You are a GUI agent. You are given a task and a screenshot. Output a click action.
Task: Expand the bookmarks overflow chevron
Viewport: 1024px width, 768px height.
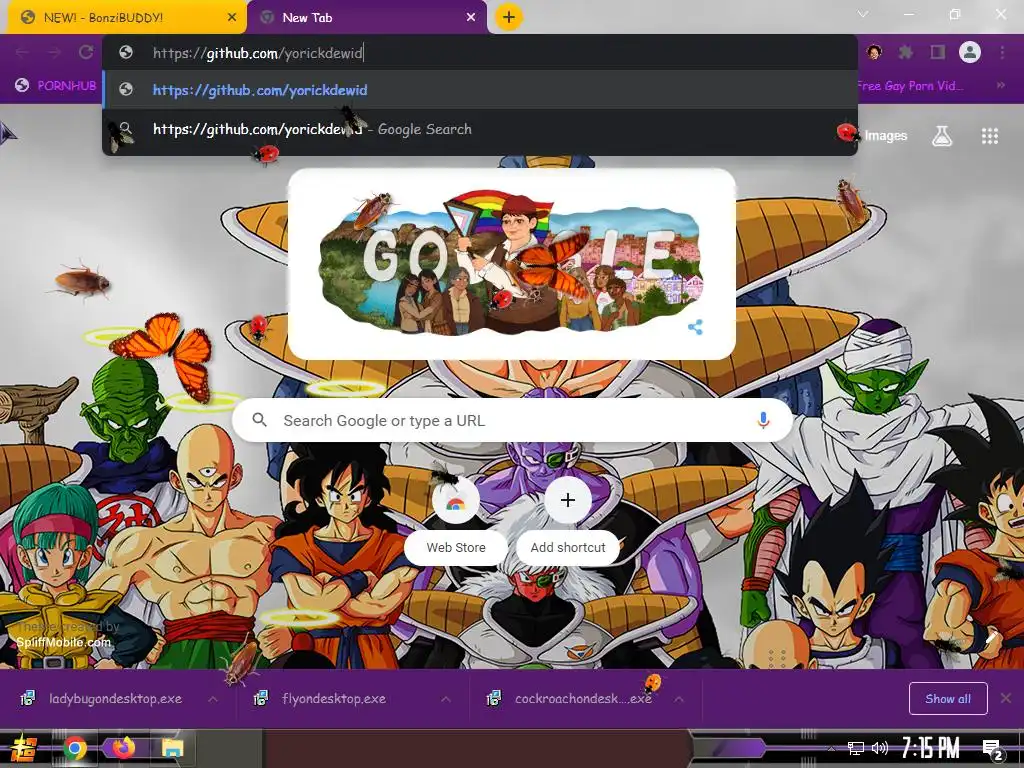tap(1000, 86)
